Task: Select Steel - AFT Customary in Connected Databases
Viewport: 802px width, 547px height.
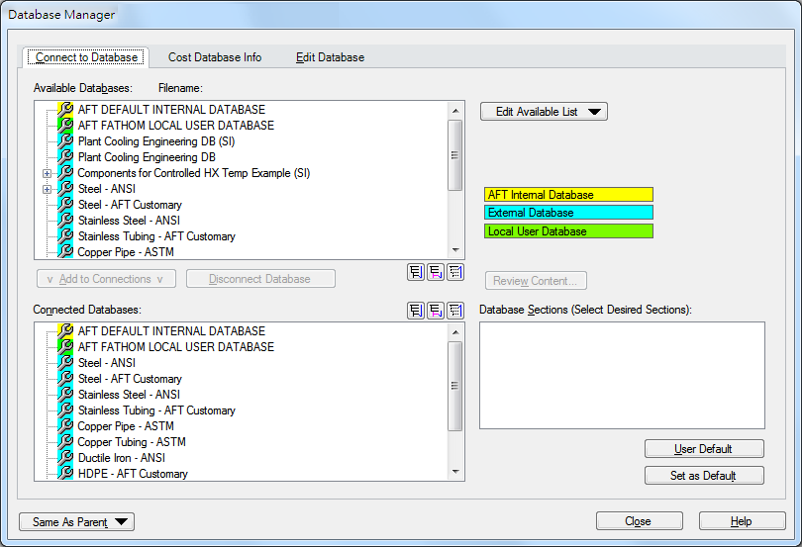Action: (x=130, y=379)
